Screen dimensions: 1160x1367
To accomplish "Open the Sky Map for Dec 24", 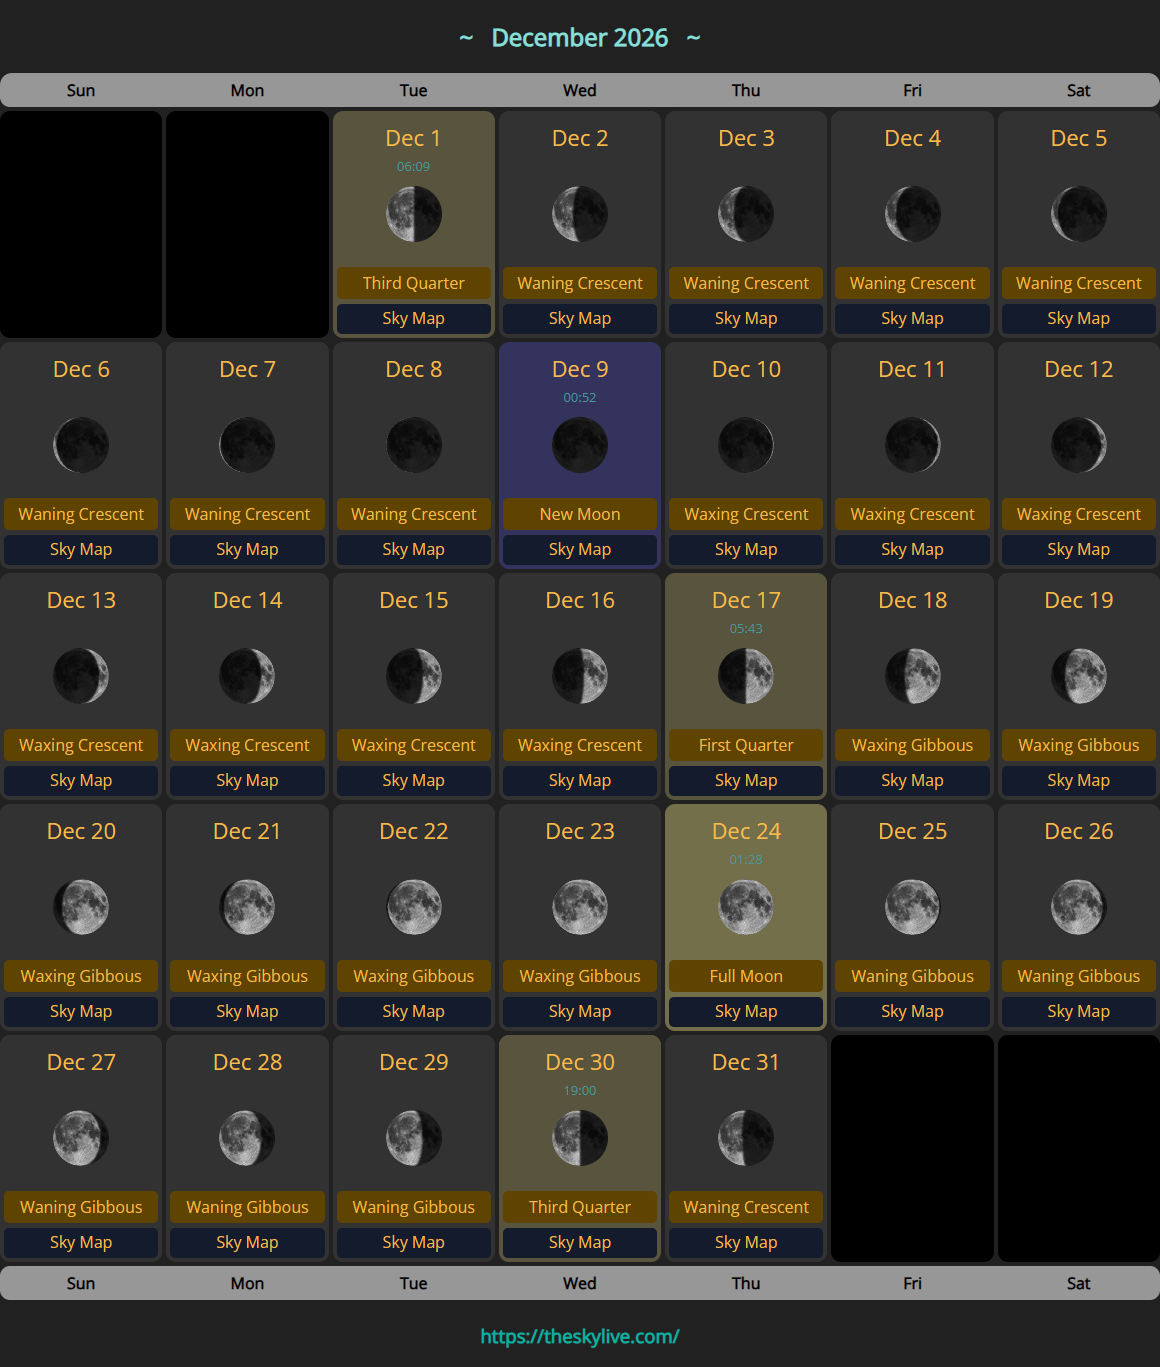I will tap(745, 1011).
